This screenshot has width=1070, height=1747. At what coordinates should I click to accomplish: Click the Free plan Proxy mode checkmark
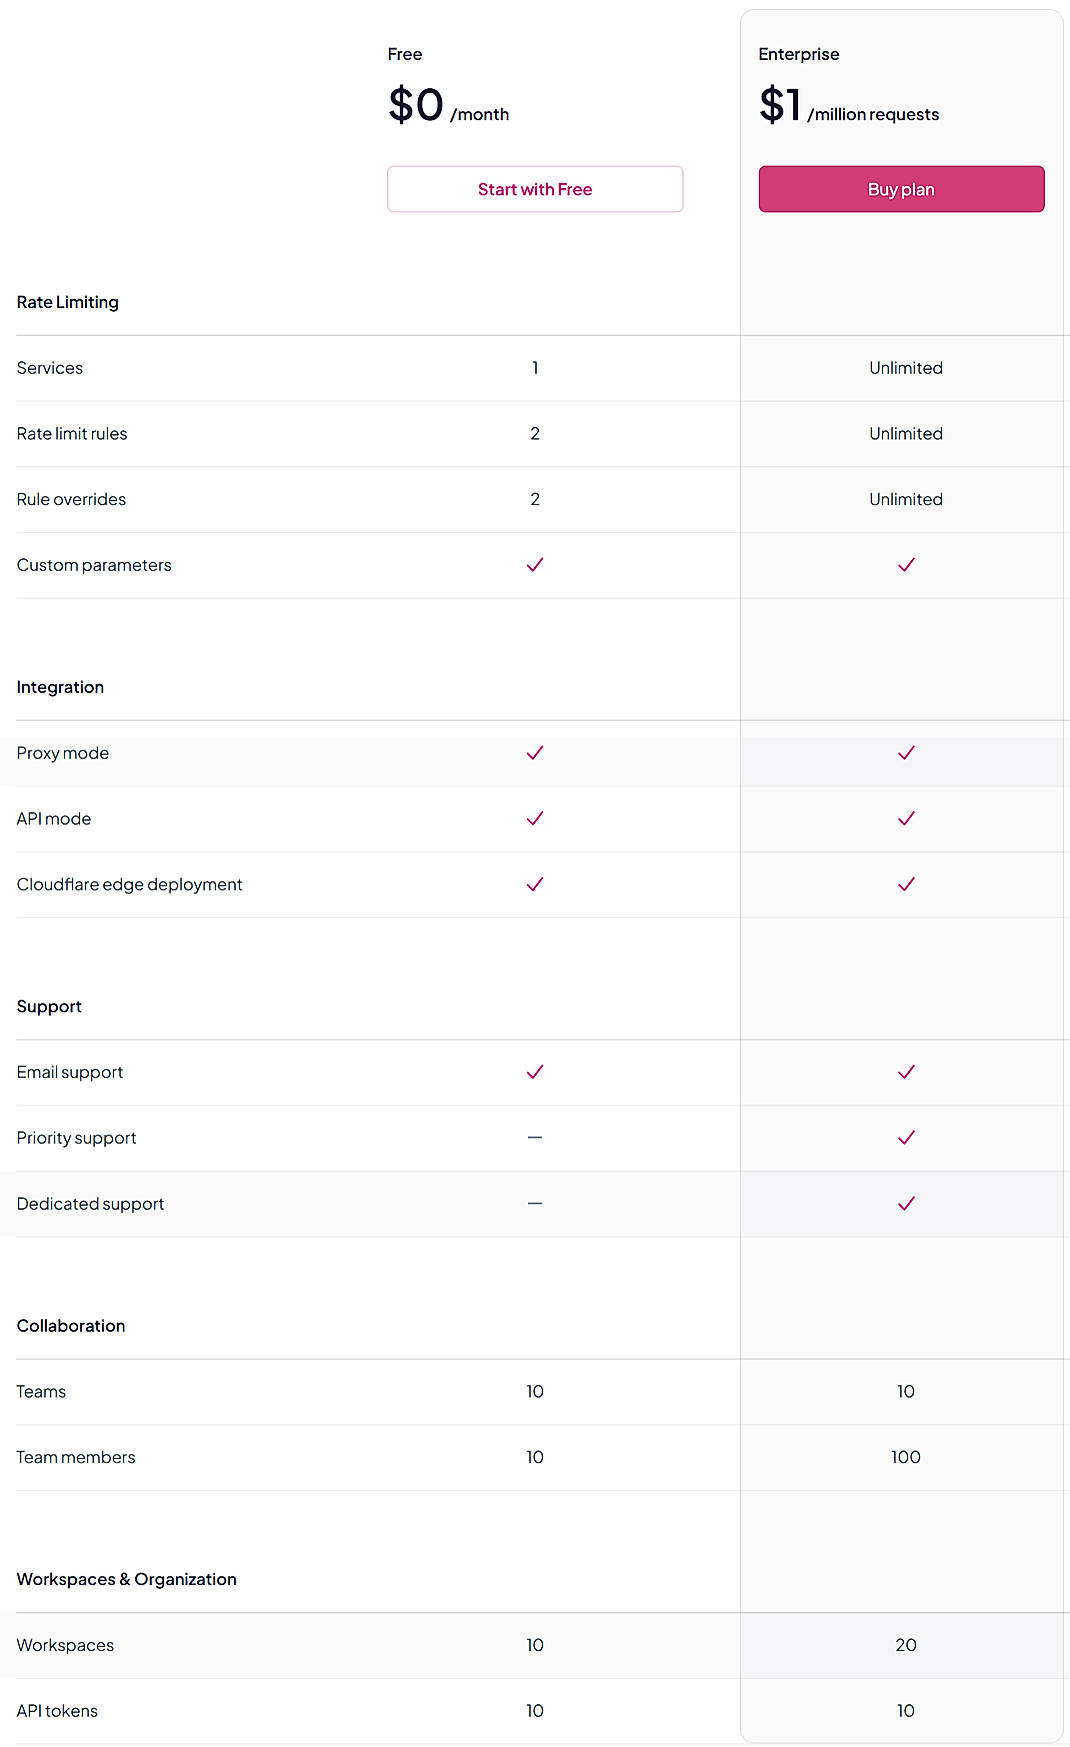click(x=535, y=753)
